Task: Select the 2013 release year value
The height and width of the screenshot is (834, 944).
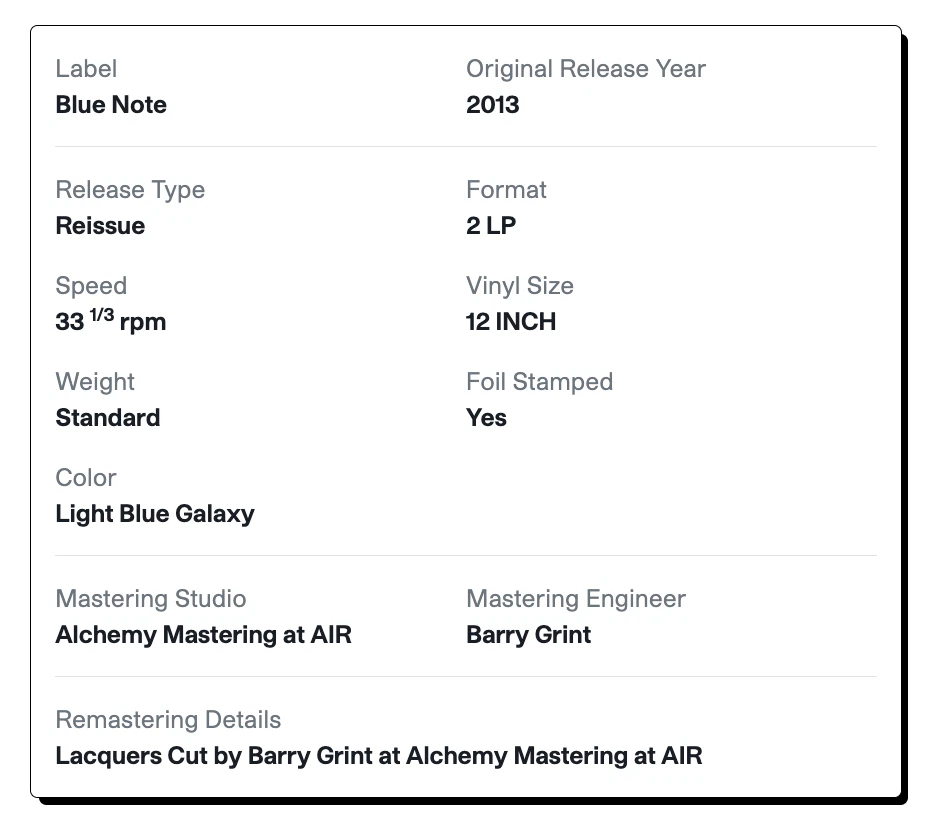Action: [x=492, y=105]
